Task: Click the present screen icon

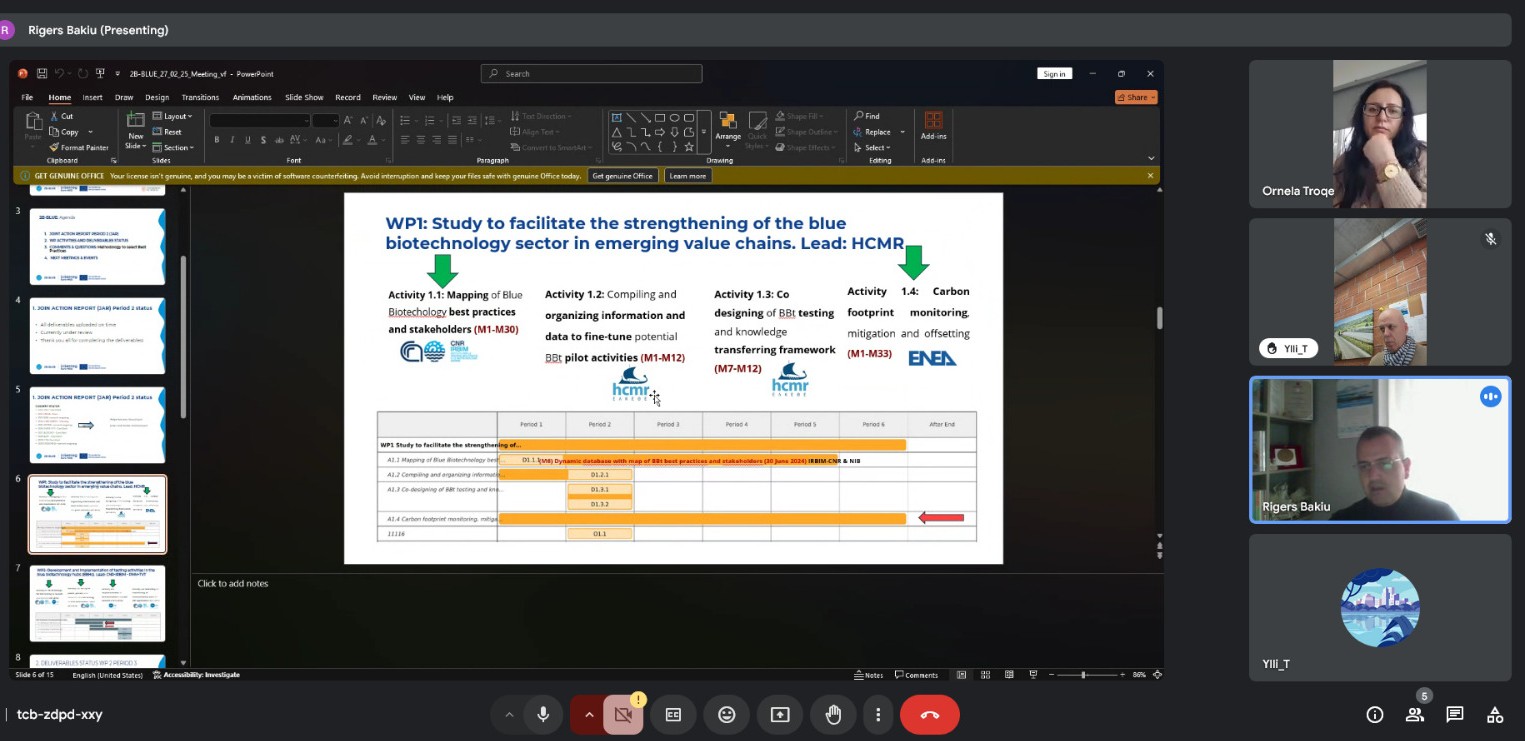Action: coord(780,714)
